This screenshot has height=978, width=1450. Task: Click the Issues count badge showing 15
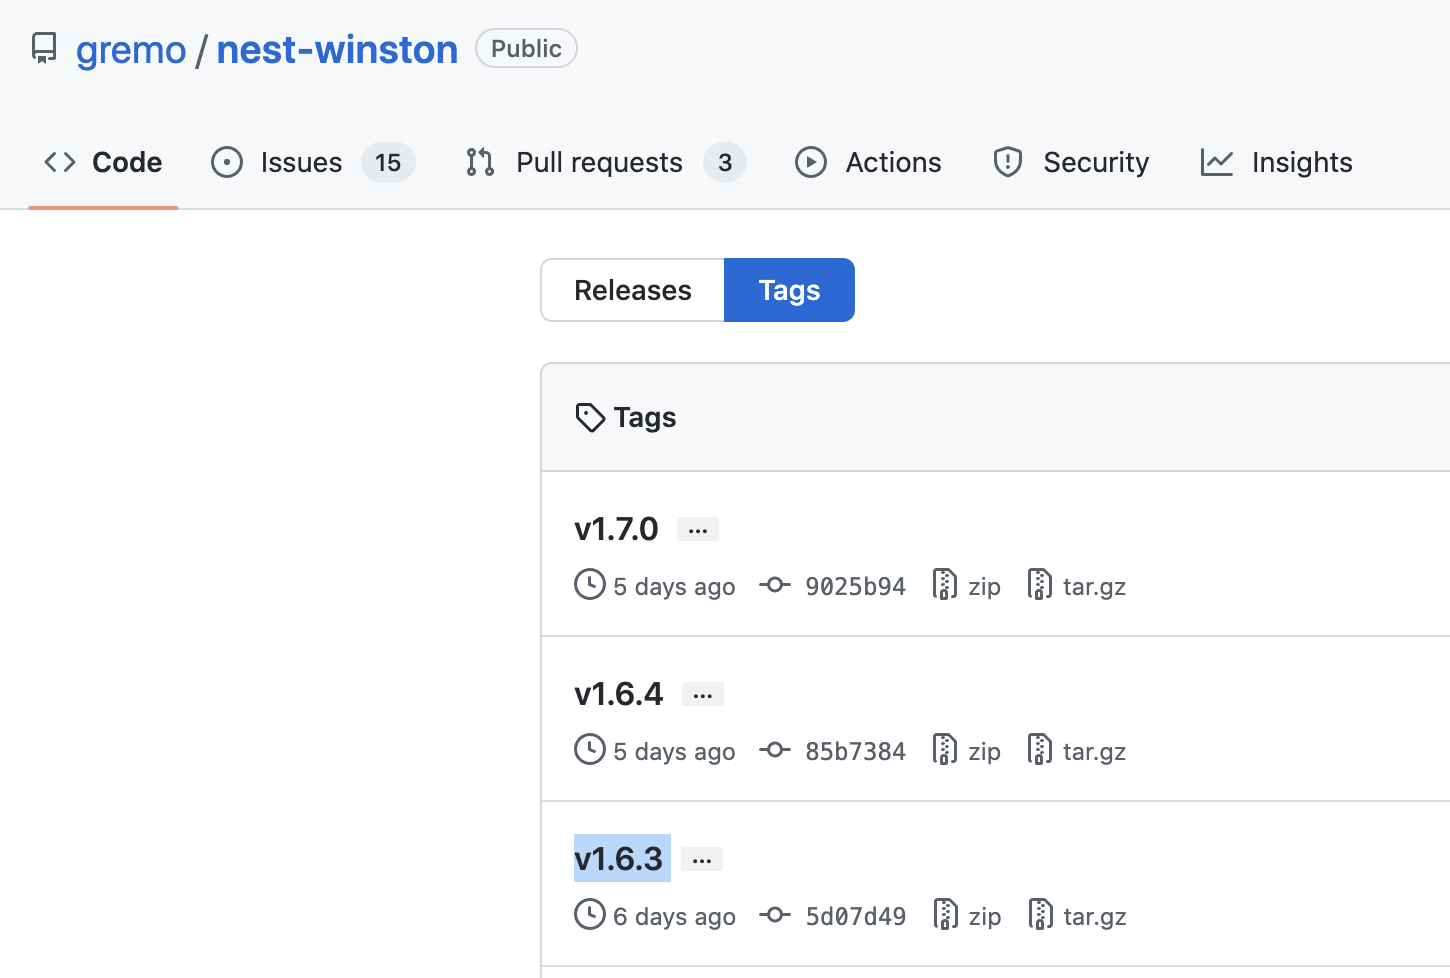[x=388, y=162]
